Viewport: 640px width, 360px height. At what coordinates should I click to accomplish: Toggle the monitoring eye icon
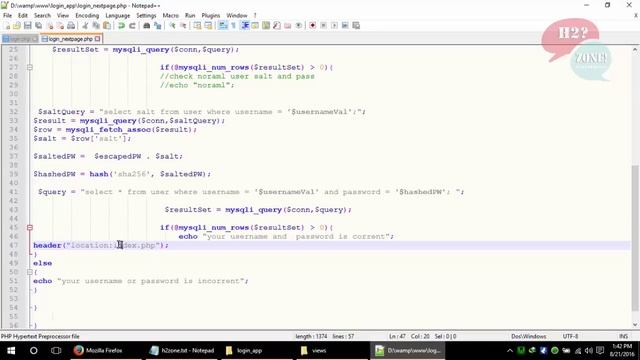point(299,26)
